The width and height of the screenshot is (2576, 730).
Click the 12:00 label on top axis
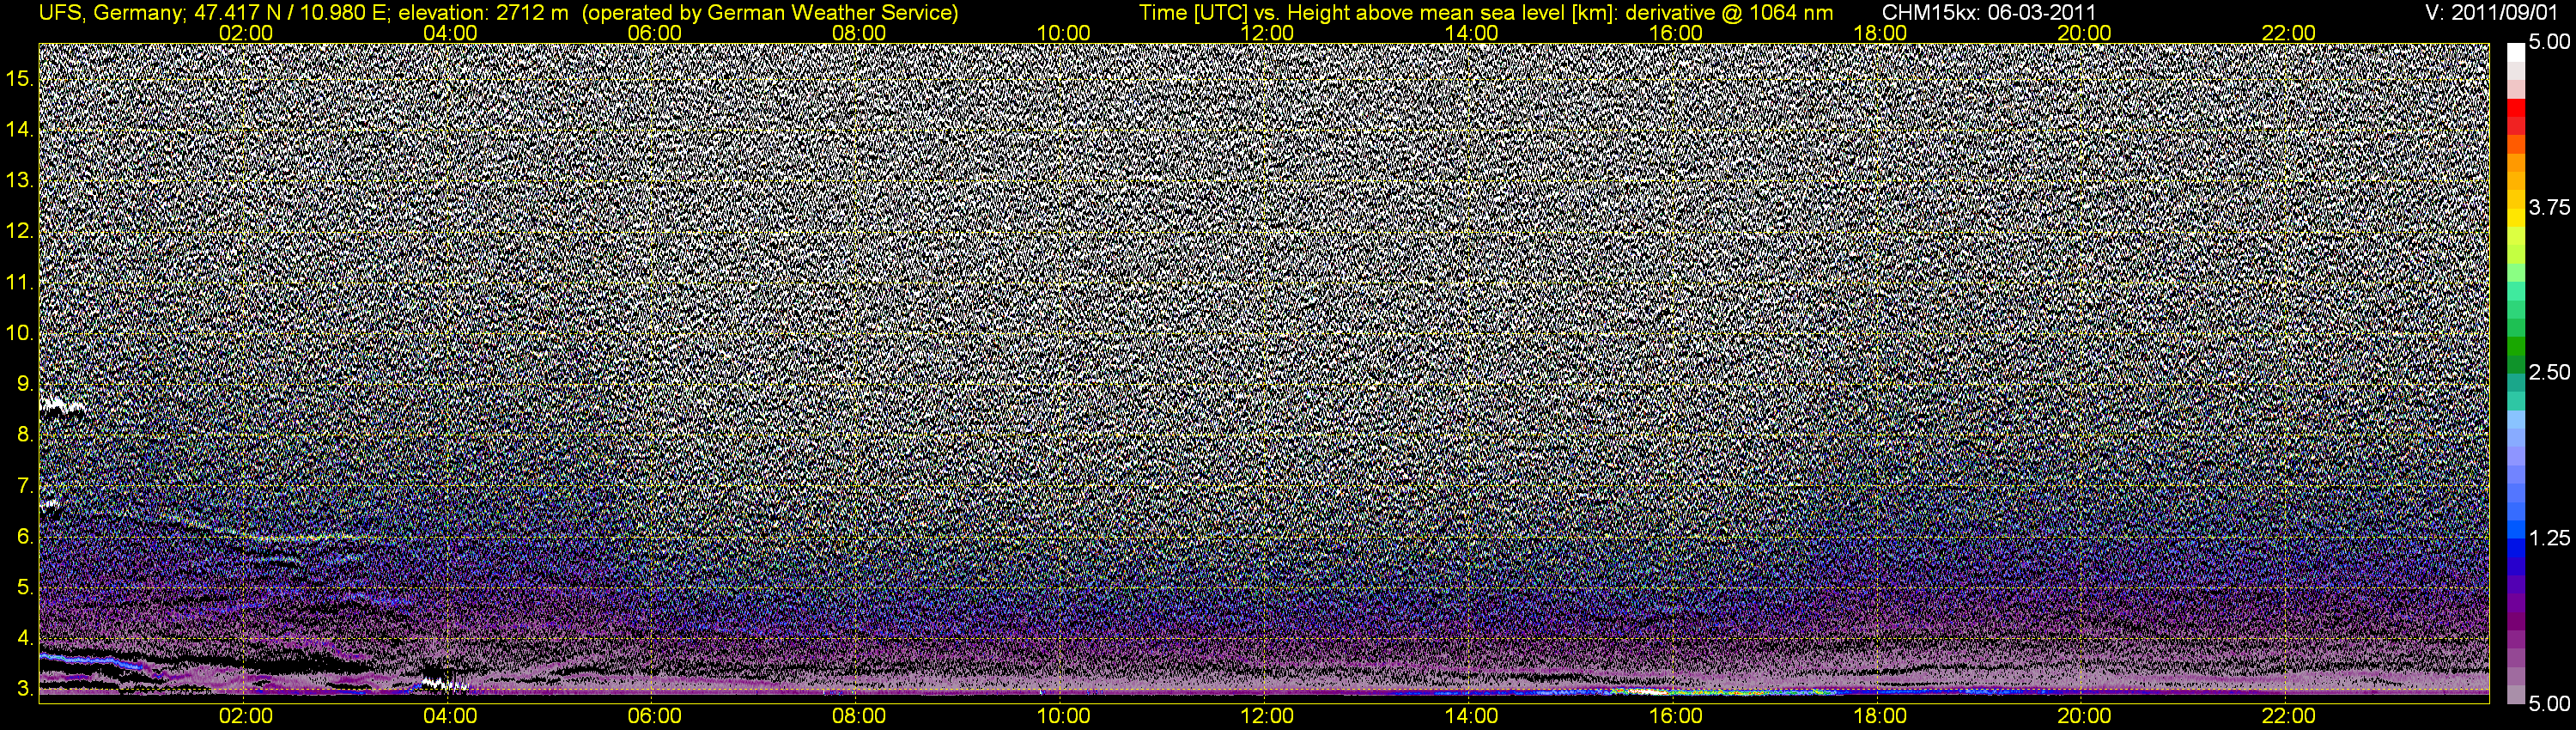[1267, 33]
